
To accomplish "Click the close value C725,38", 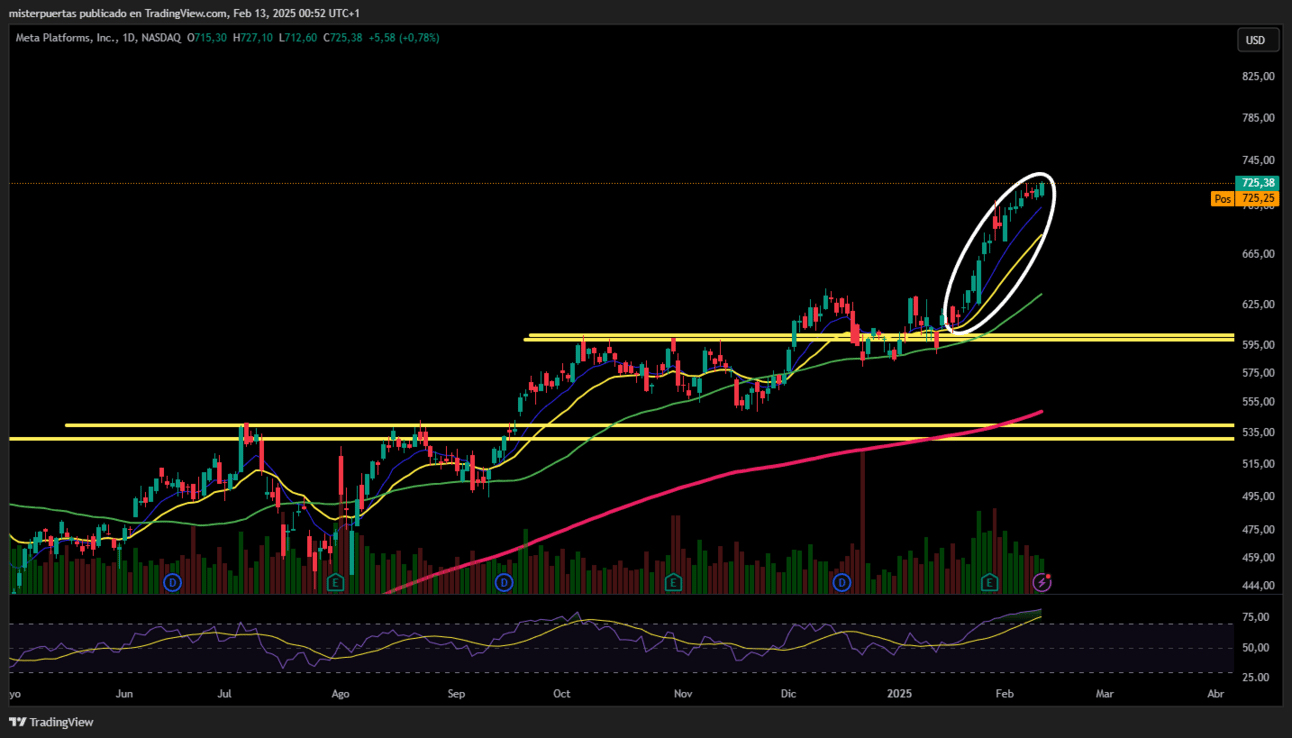I will point(342,38).
